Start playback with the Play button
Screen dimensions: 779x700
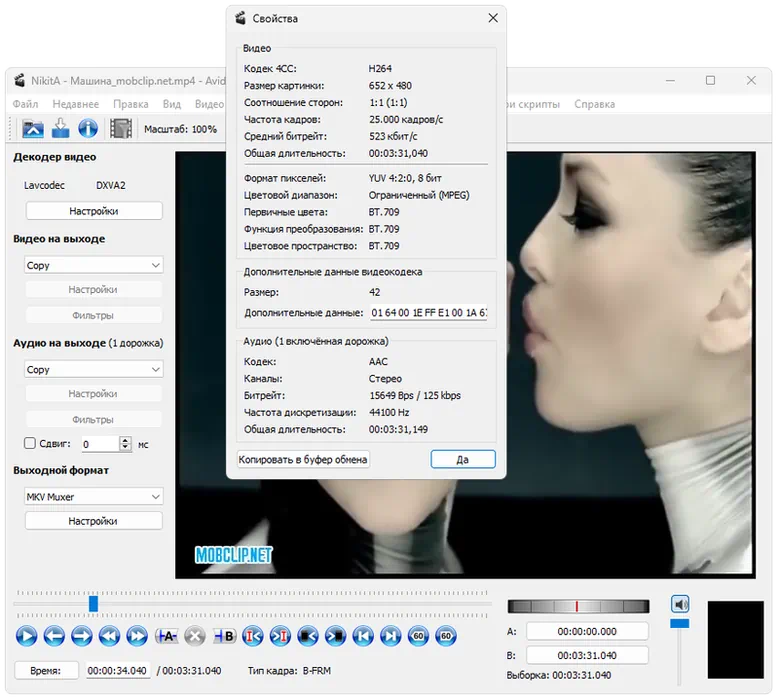(x=26, y=636)
